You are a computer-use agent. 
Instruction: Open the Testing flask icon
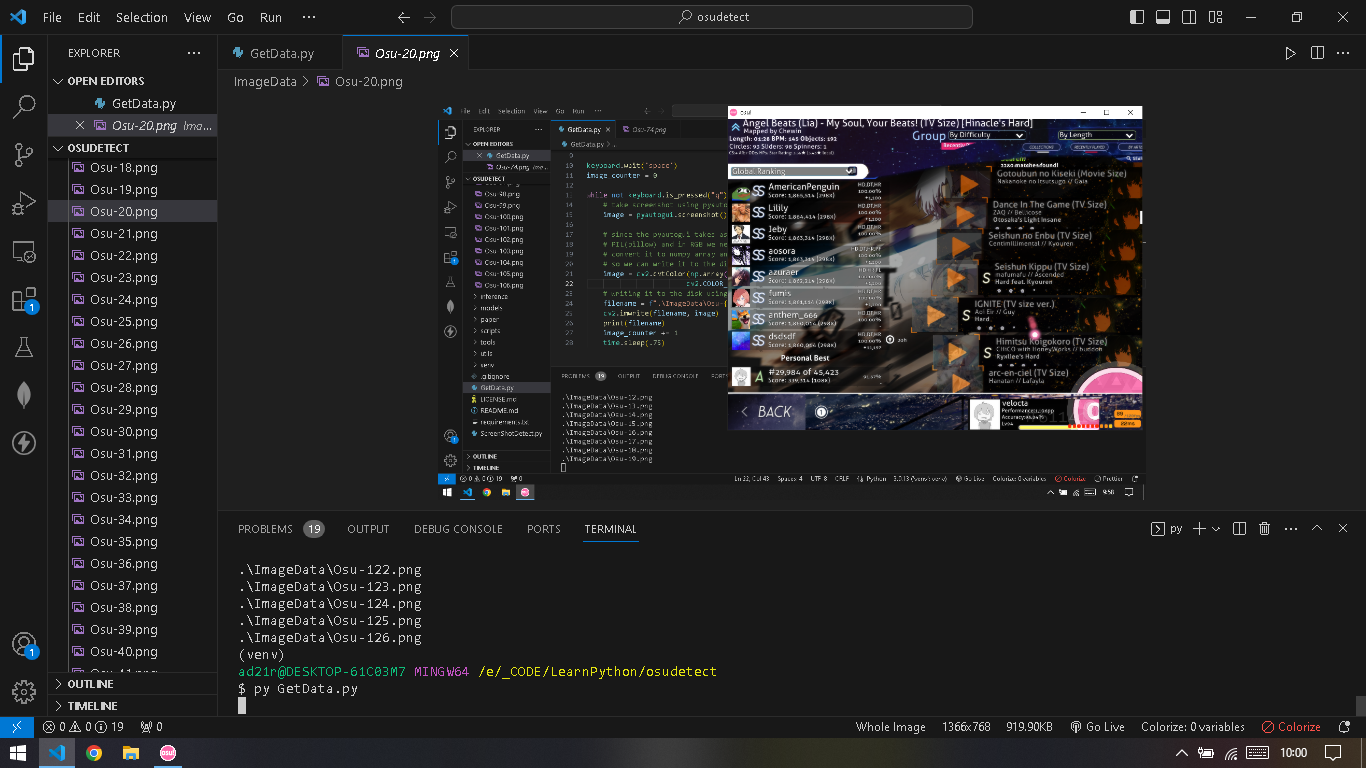pos(24,347)
